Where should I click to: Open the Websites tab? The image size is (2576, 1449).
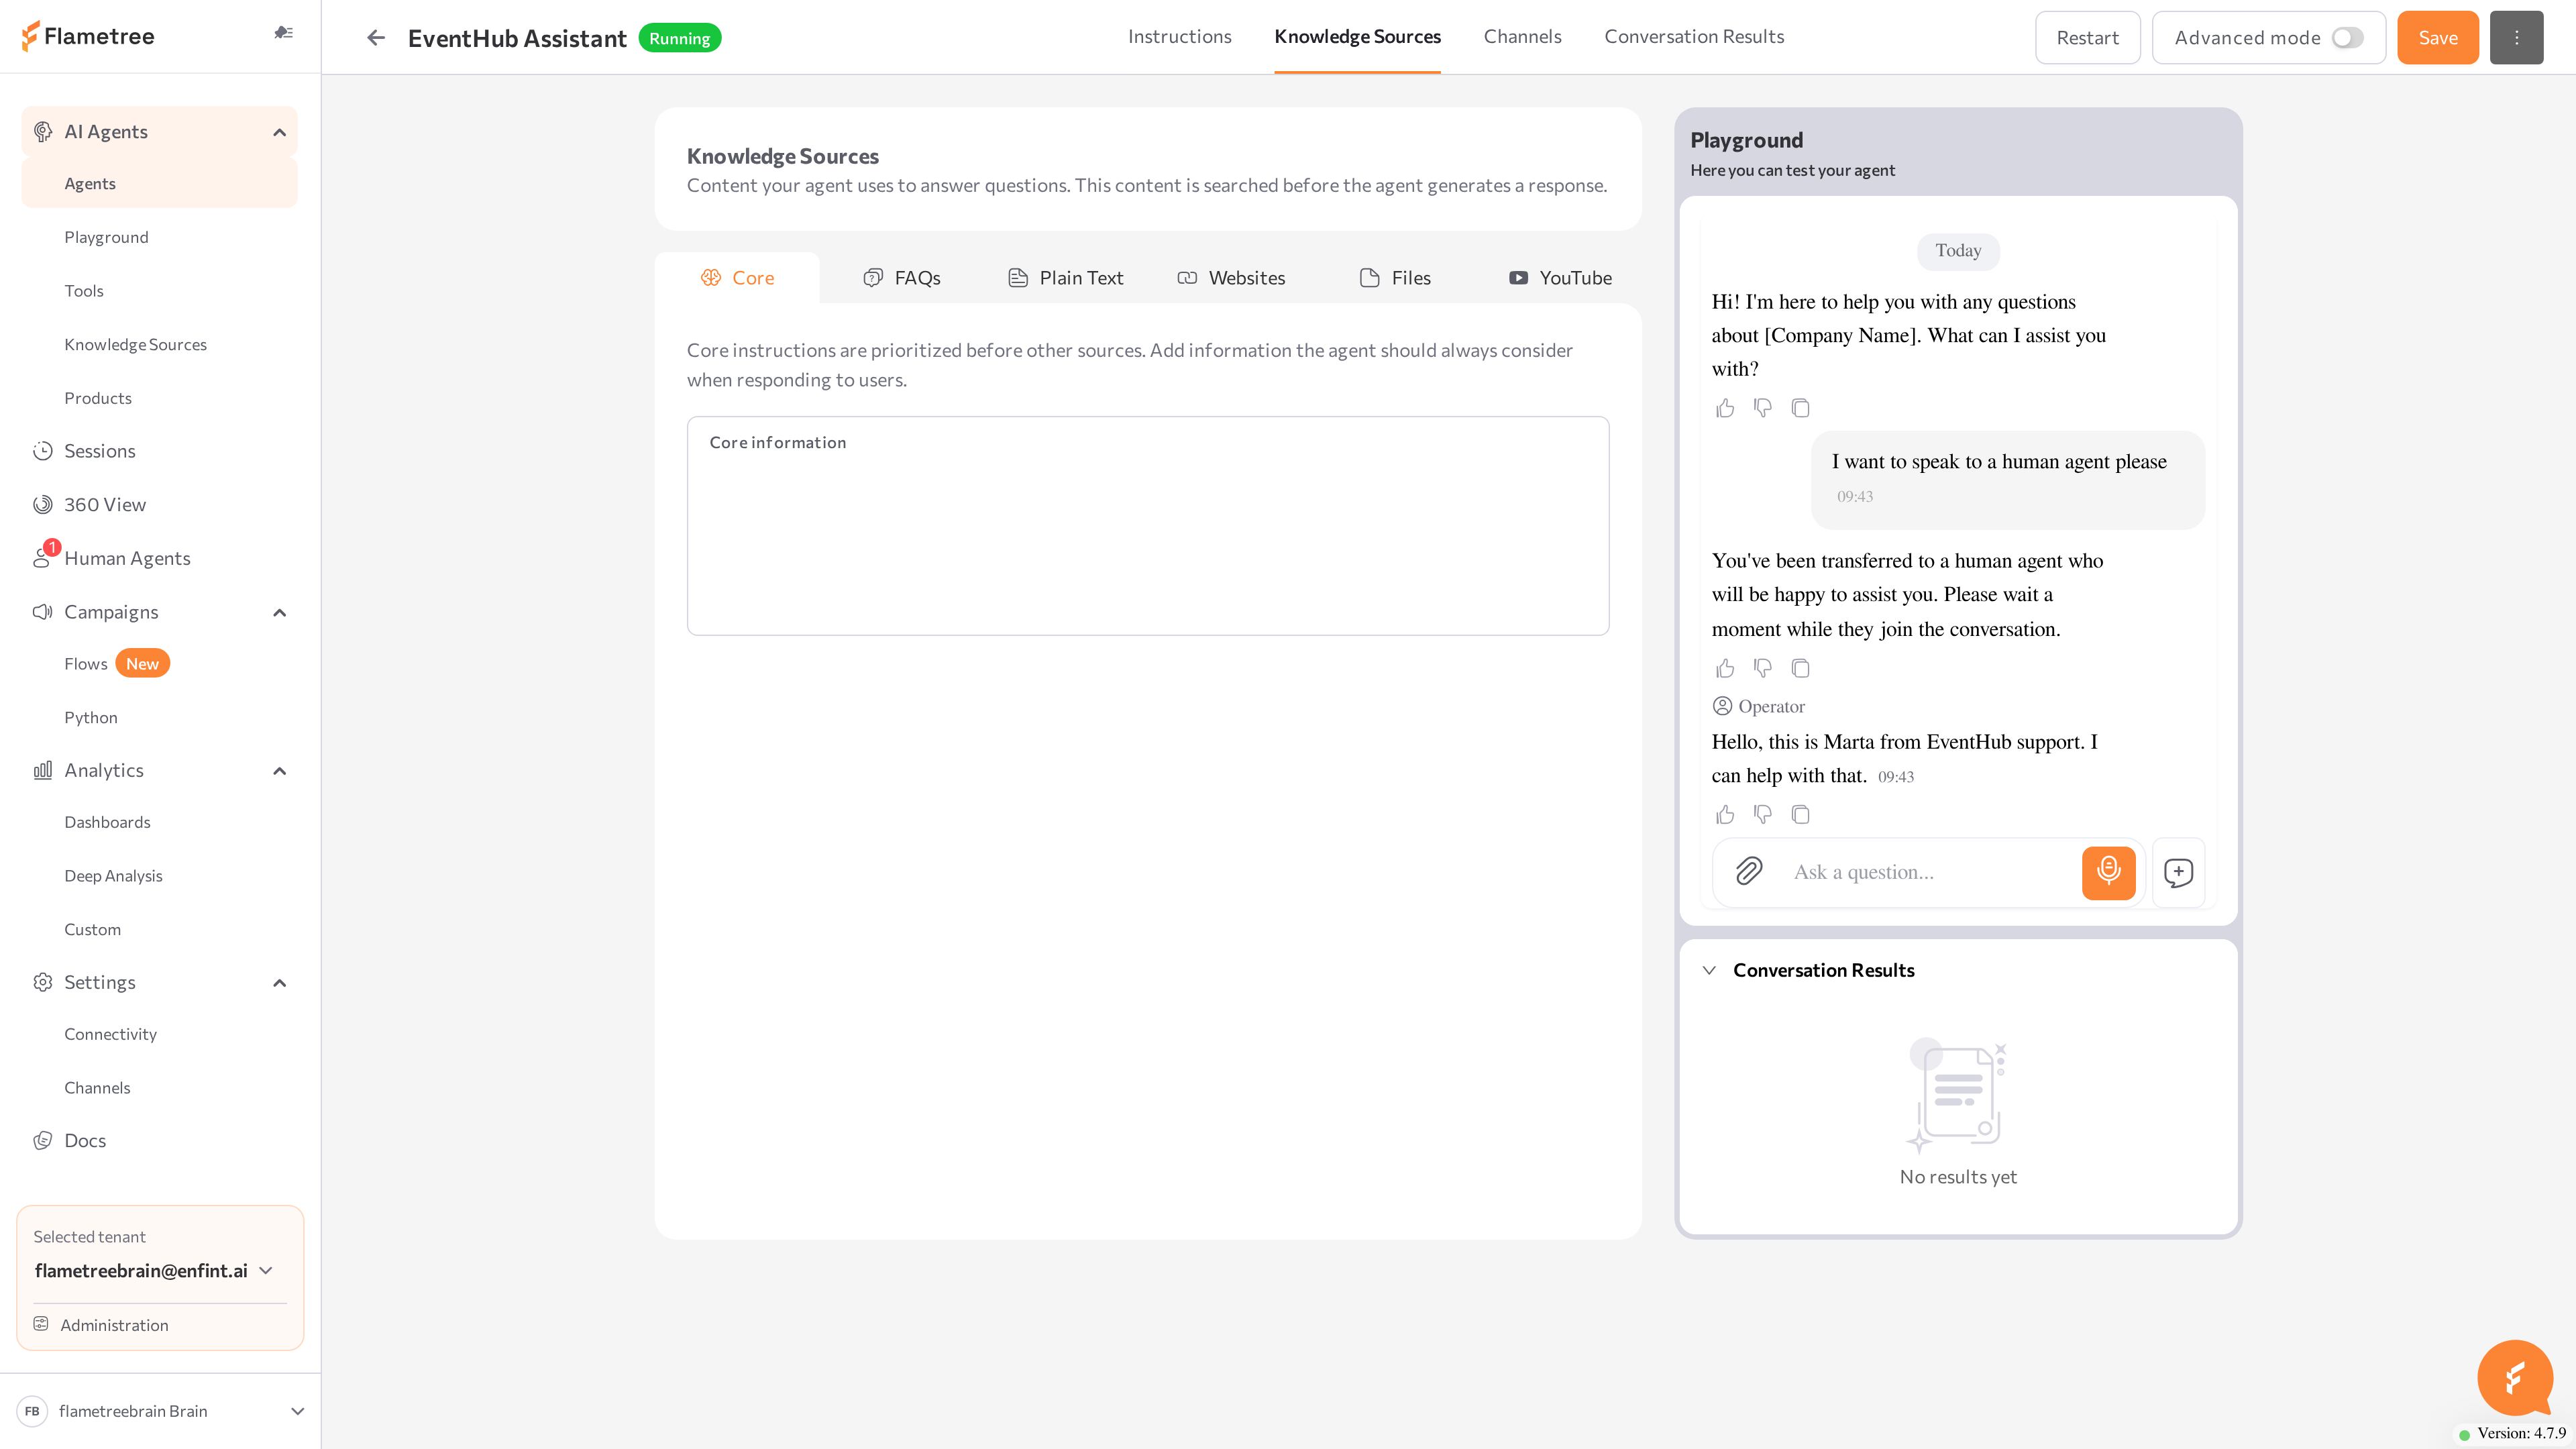pyautogui.click(x=1230, y=278)
